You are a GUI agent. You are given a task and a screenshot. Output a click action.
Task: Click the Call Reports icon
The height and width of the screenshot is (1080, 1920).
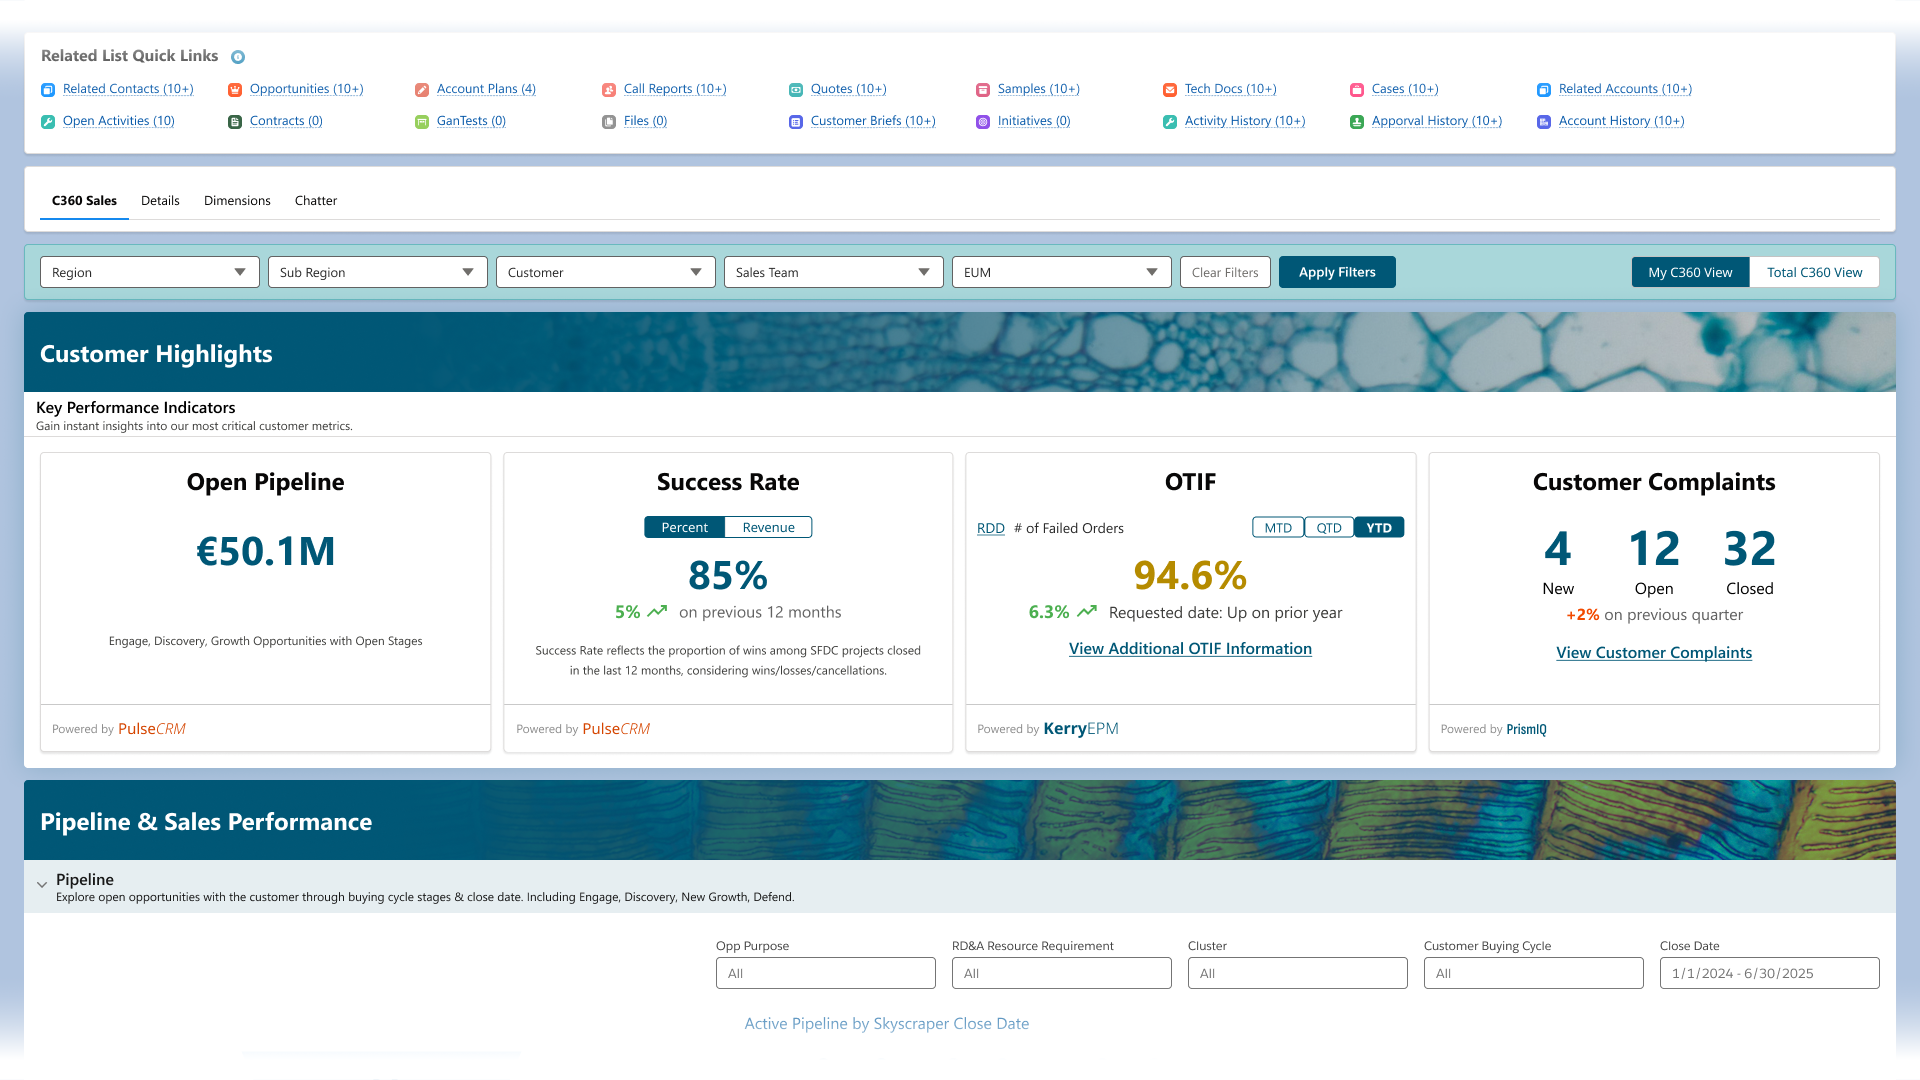[609, 90]
